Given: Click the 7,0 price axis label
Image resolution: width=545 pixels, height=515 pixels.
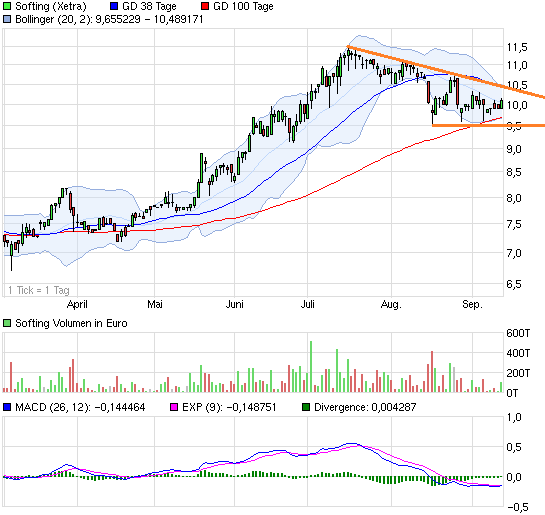Looking at the screenshot, I should click(x=514, y=253).
